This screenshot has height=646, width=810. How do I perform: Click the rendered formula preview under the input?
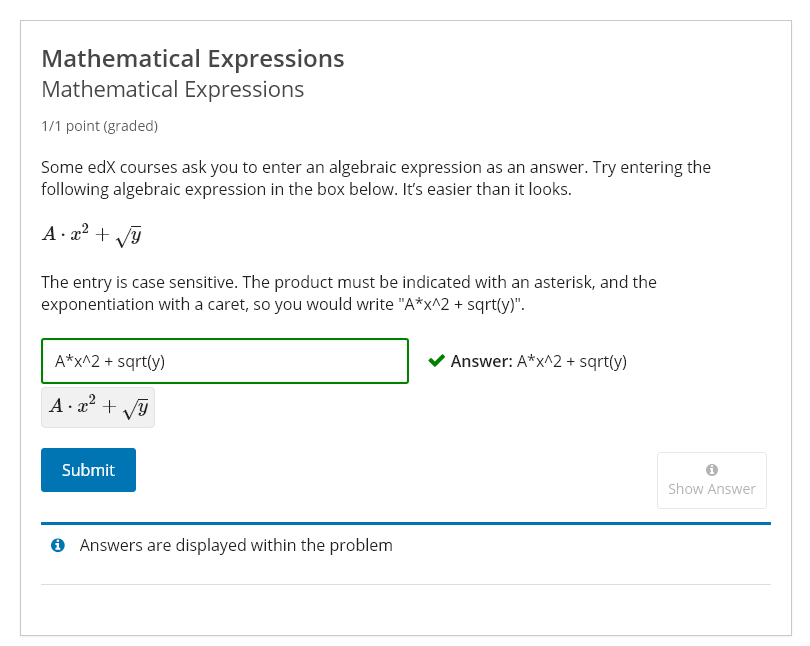[98, 407]
